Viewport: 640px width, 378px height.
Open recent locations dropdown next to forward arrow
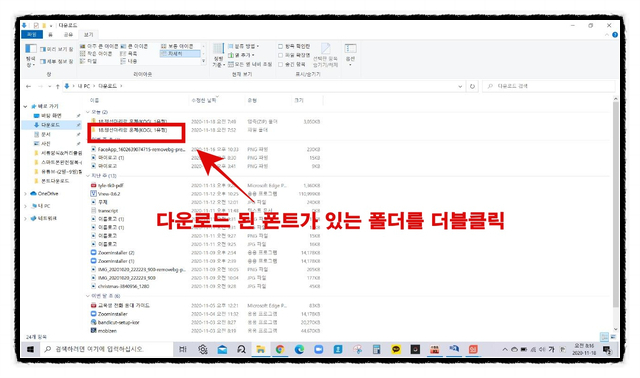[49, 86]
